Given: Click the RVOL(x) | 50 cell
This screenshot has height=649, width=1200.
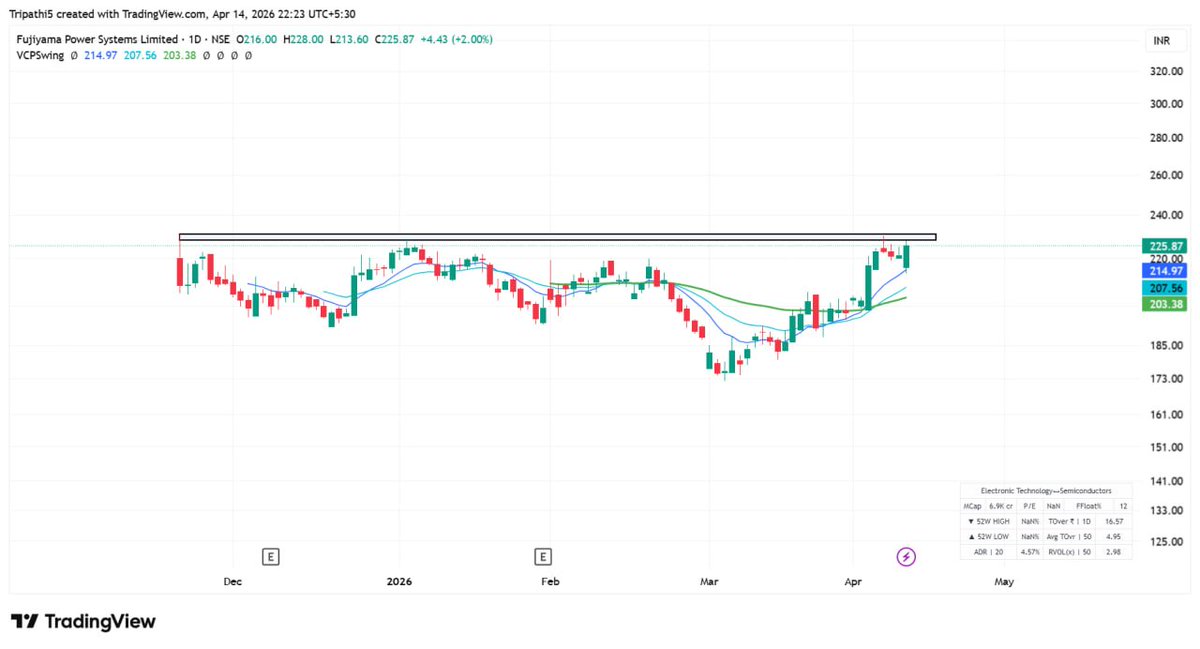Looking at the screenshot, I should pyautogui.click(x=1069, y=552).
